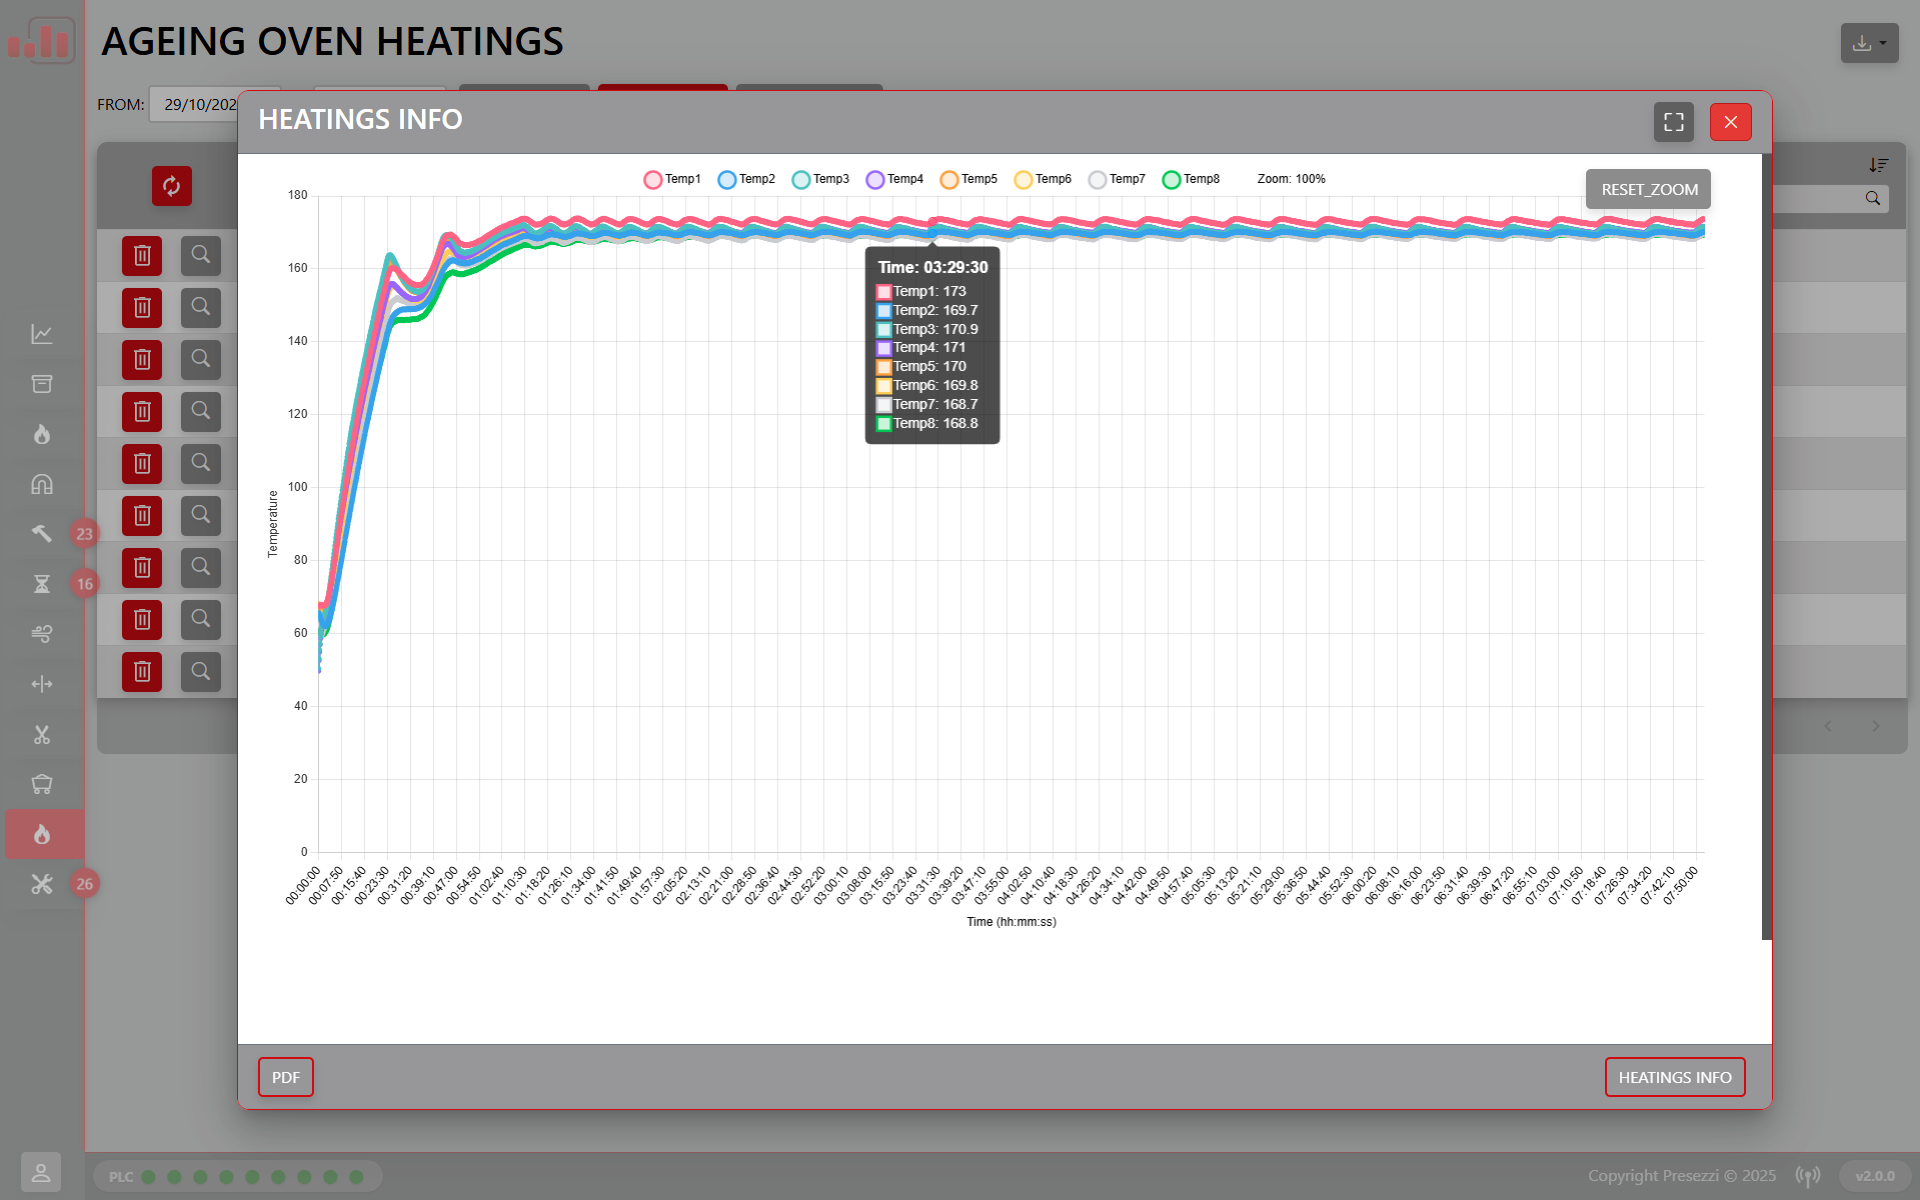Screen dimensions: 1920x1200
Task: Open the scissors sidebar icon
Action: [42, 735]
